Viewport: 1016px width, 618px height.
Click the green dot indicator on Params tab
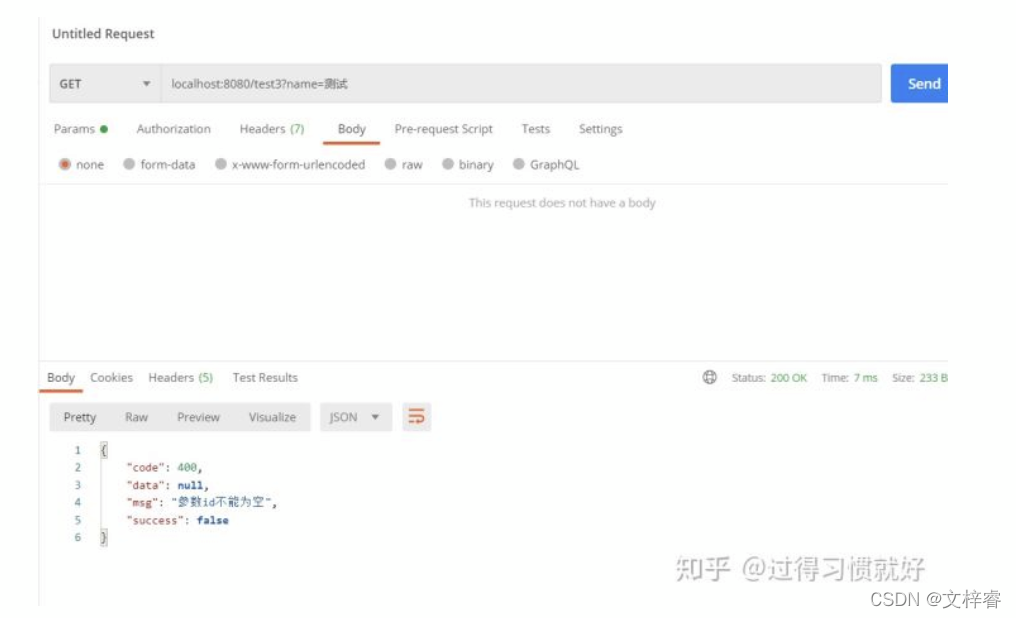[x=104, y=128]
